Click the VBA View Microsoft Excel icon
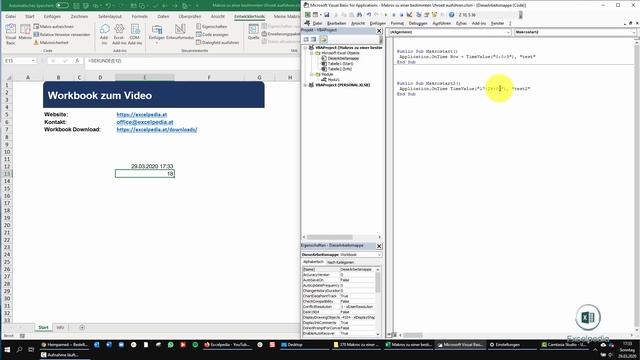The height and width of the screenshot is (360, 640). pyautogui.click(x=308, y=15)
